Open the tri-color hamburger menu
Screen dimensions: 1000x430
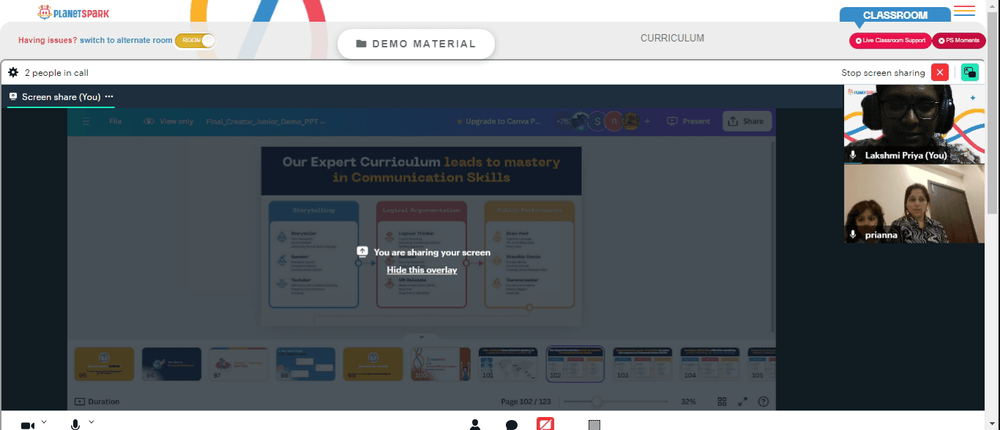(x=964, y=11)
